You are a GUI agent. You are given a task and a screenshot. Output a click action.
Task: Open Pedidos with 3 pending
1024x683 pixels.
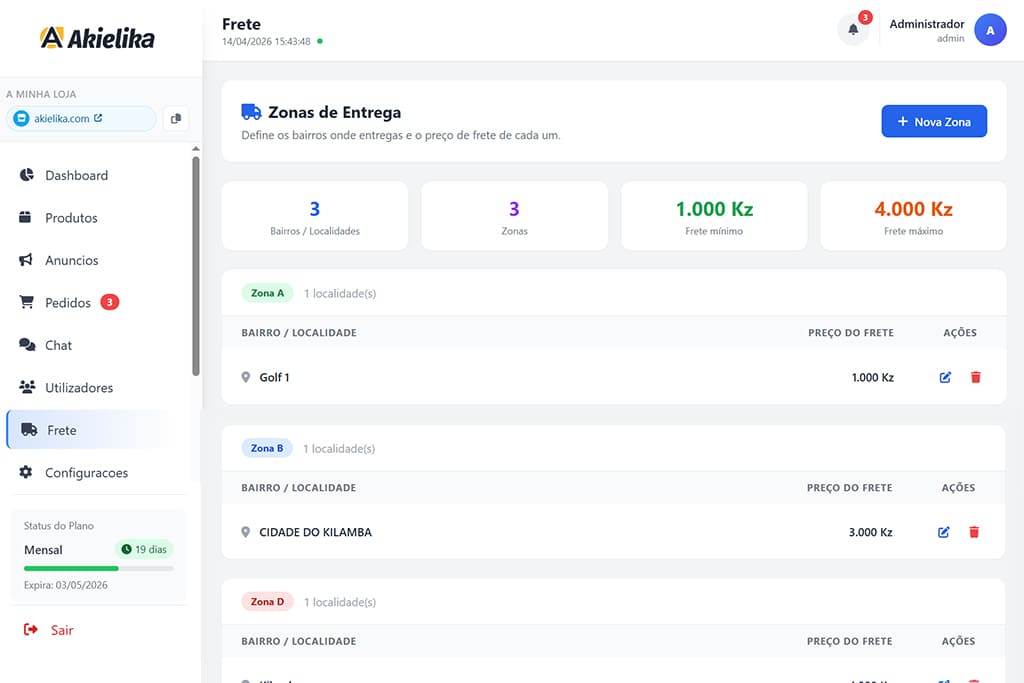click(x=68, y=303)
